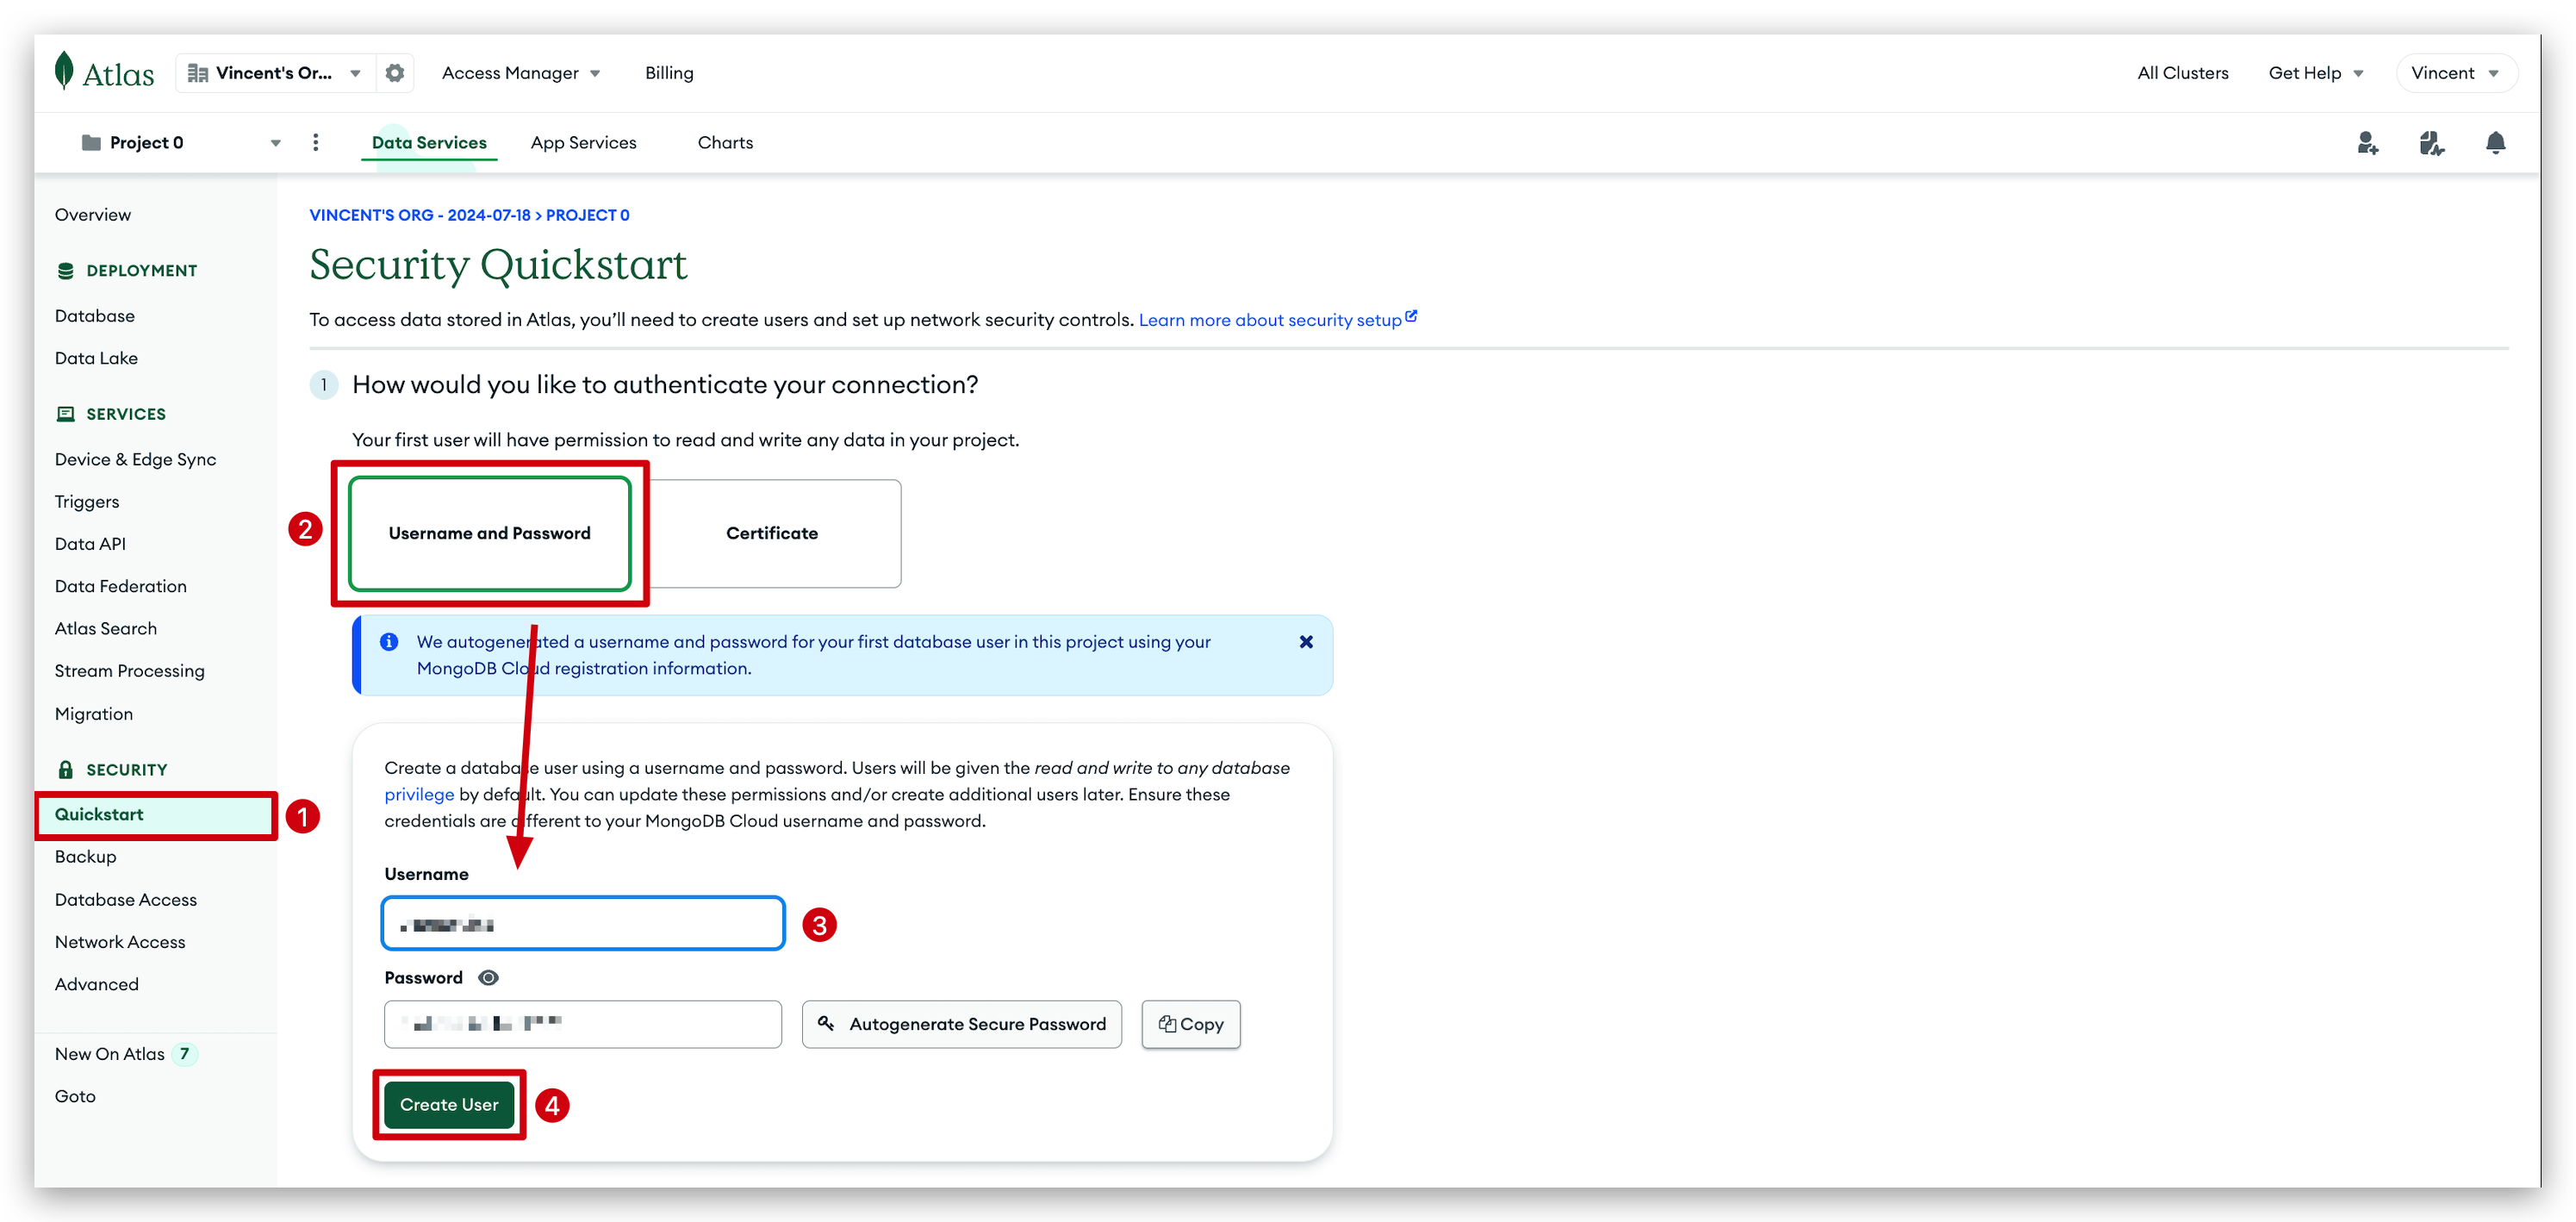The image size is (2576, 1222).
Task: Open organization settings gear icon
Action: point(395,73)
